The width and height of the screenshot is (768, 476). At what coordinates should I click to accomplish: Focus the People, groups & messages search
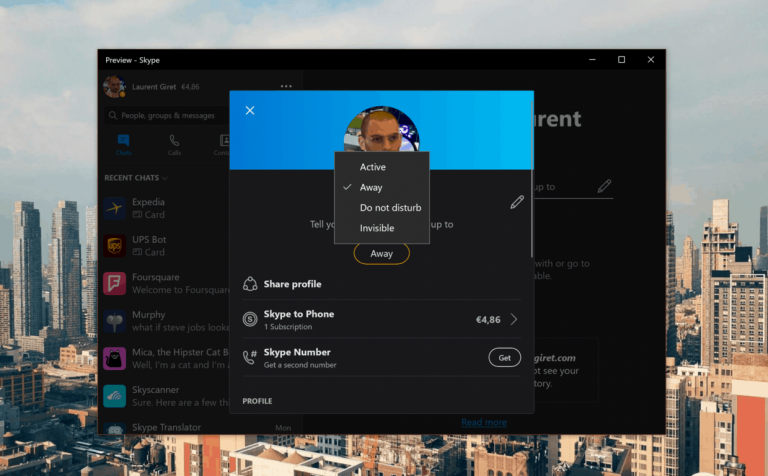[x=167, y=116]
